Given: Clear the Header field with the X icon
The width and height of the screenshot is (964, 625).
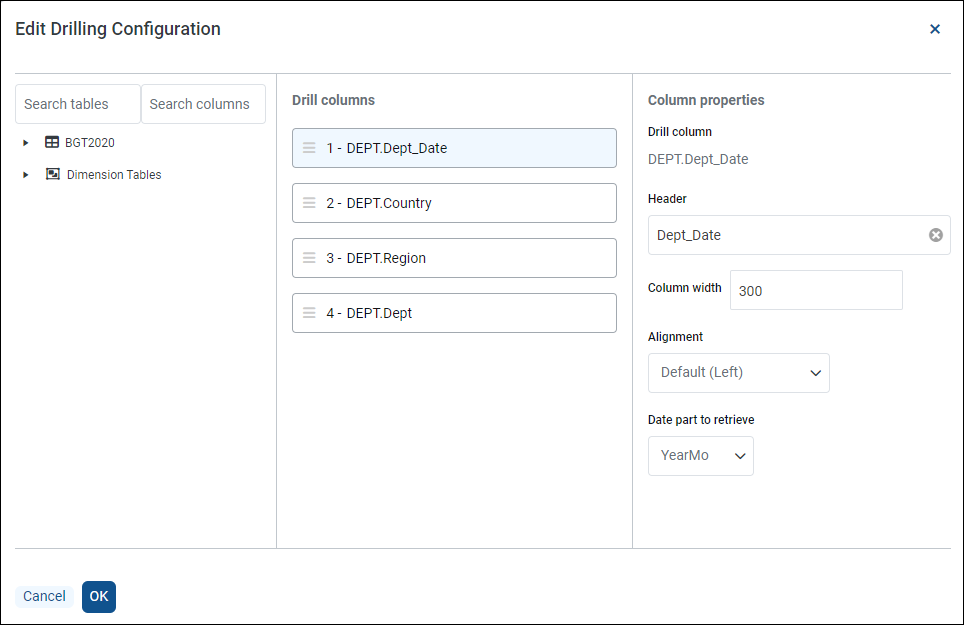Looking at the screenshot, I should pos(935,235).
